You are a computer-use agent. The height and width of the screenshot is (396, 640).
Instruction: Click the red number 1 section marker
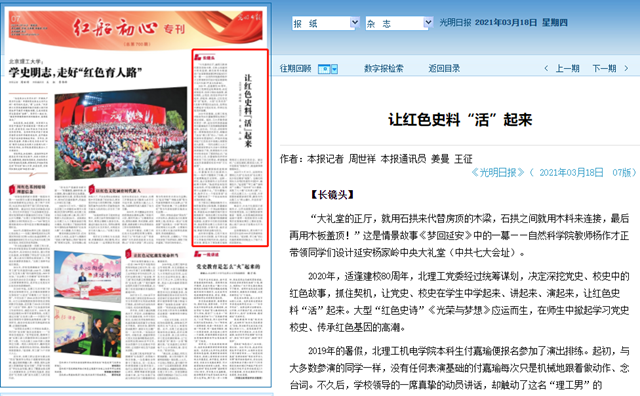coord(12,189)
